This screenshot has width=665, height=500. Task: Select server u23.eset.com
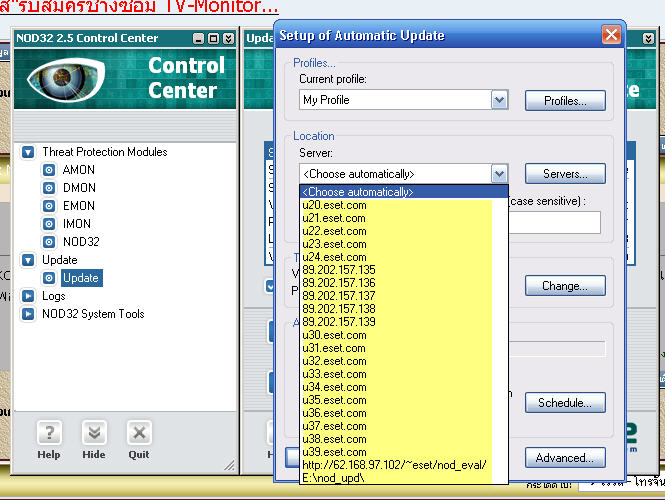pos(404,244)
